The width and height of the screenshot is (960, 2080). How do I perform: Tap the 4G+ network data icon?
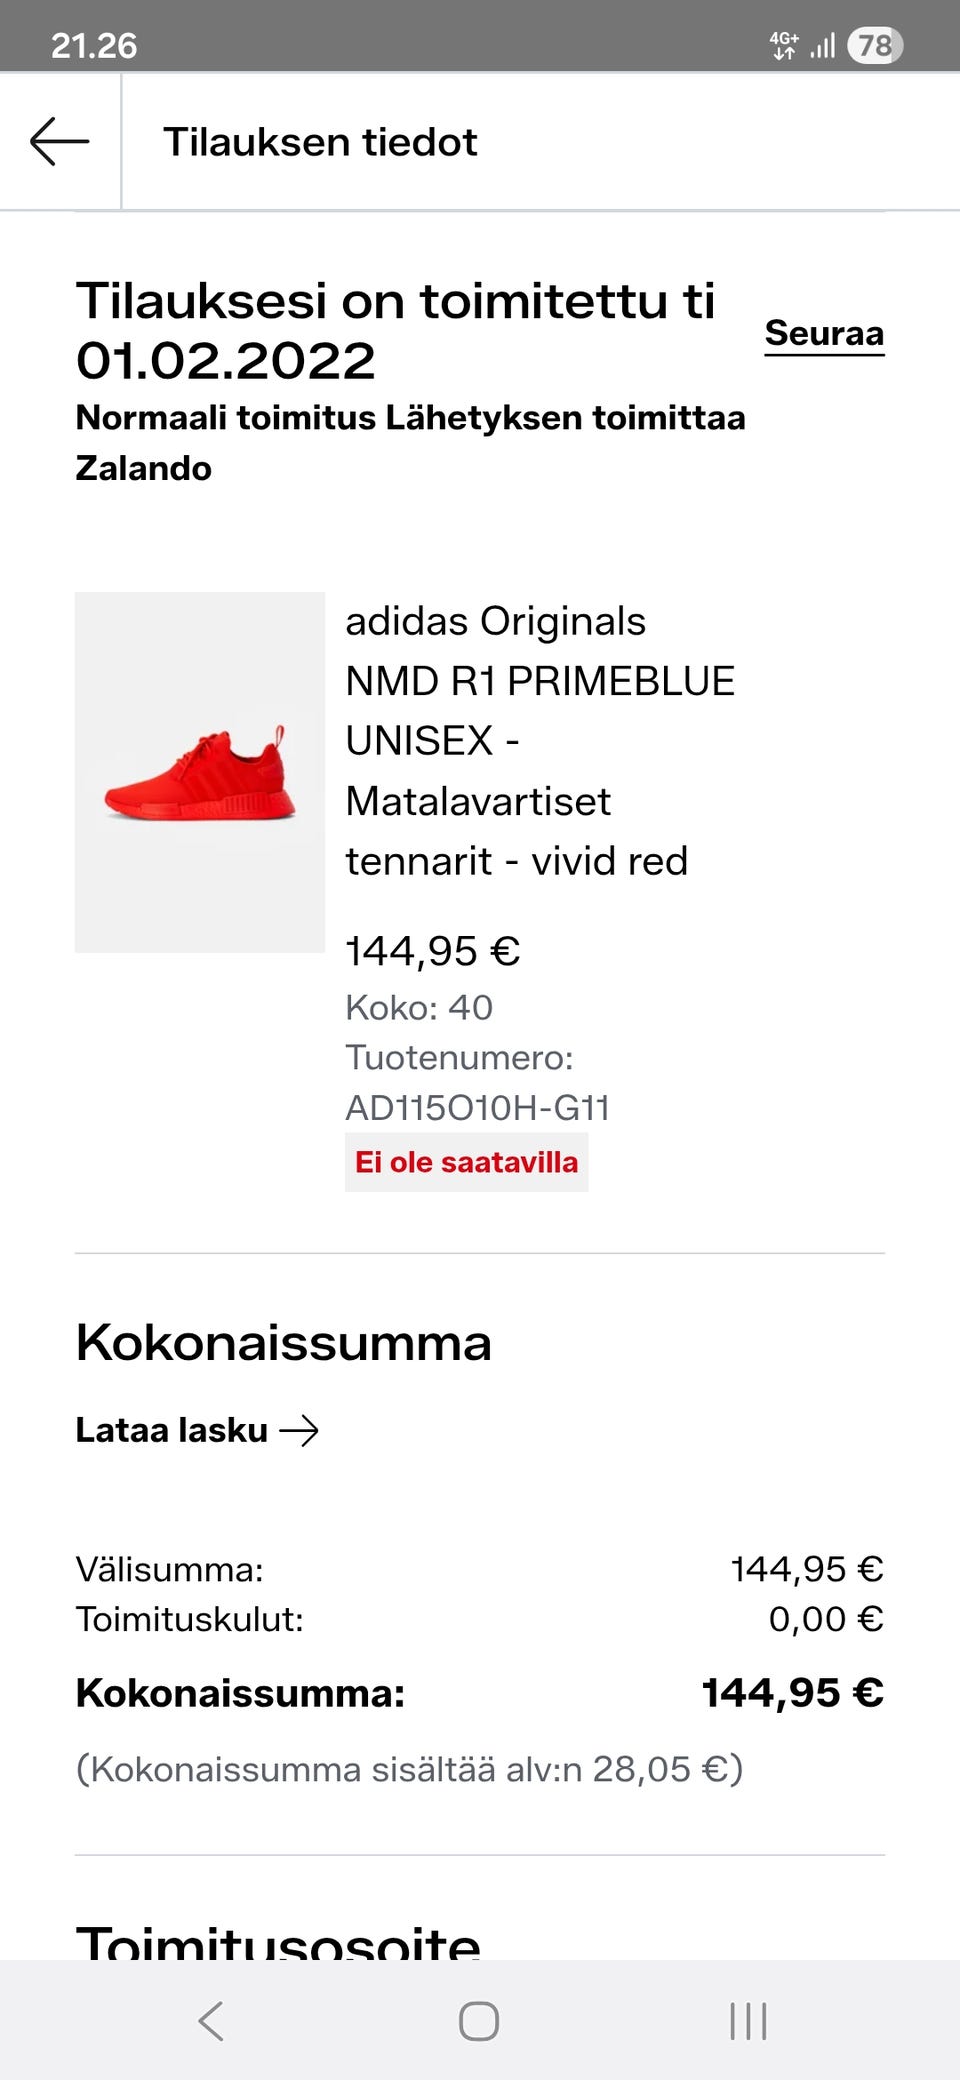point(783,45)
